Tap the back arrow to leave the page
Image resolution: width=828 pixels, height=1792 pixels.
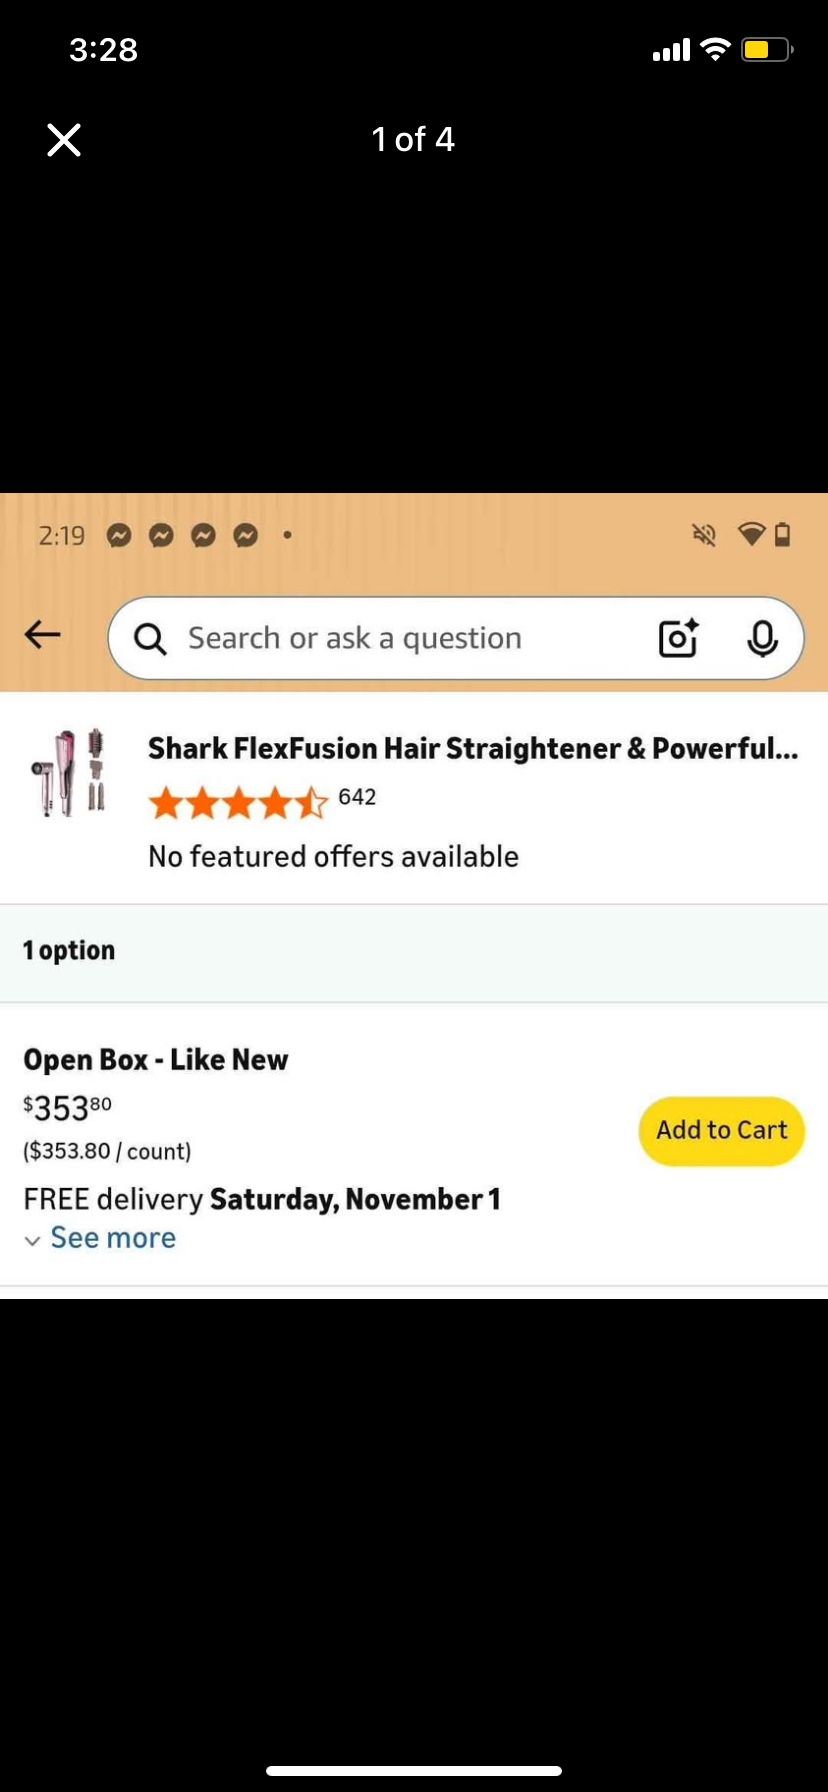coord(41,635)
